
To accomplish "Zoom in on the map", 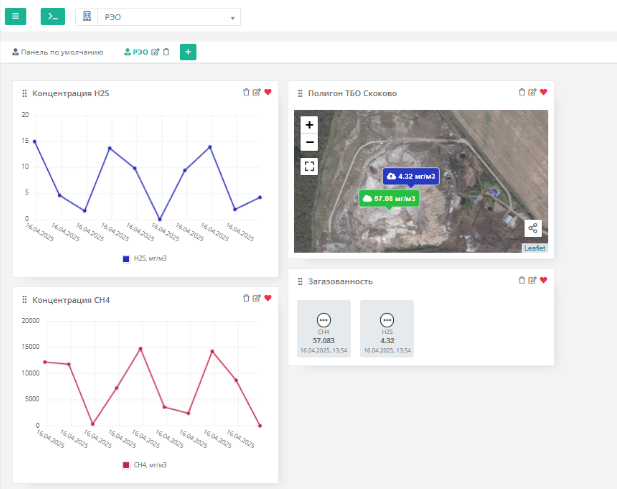I will [x=309, y=125].
